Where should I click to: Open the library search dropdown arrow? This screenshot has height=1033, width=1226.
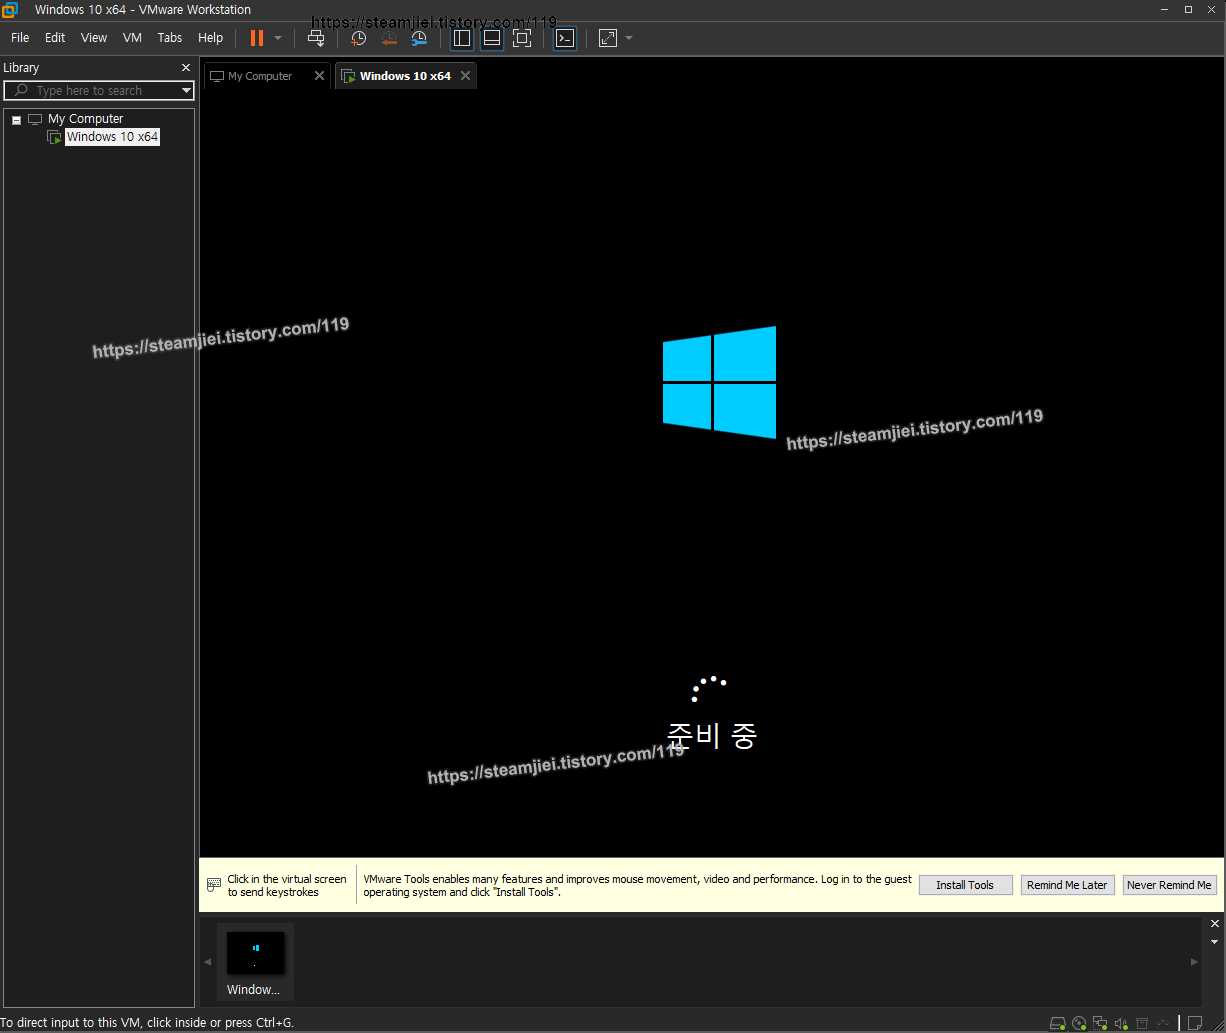186,90
